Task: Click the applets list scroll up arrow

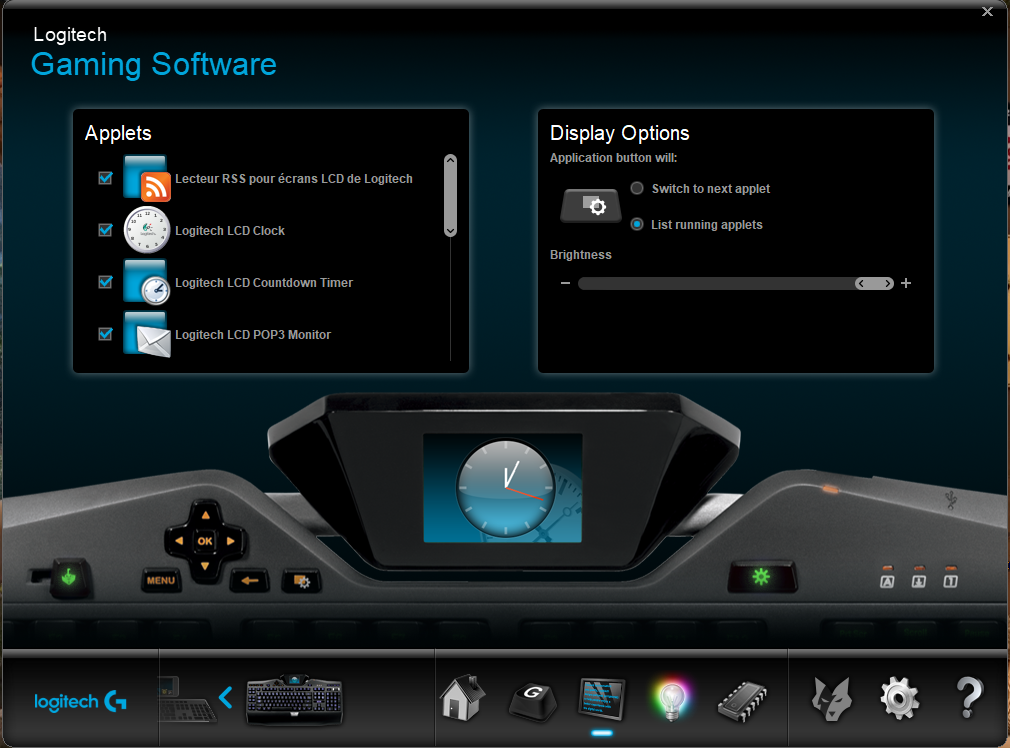Action: click(x=451, y=160)
